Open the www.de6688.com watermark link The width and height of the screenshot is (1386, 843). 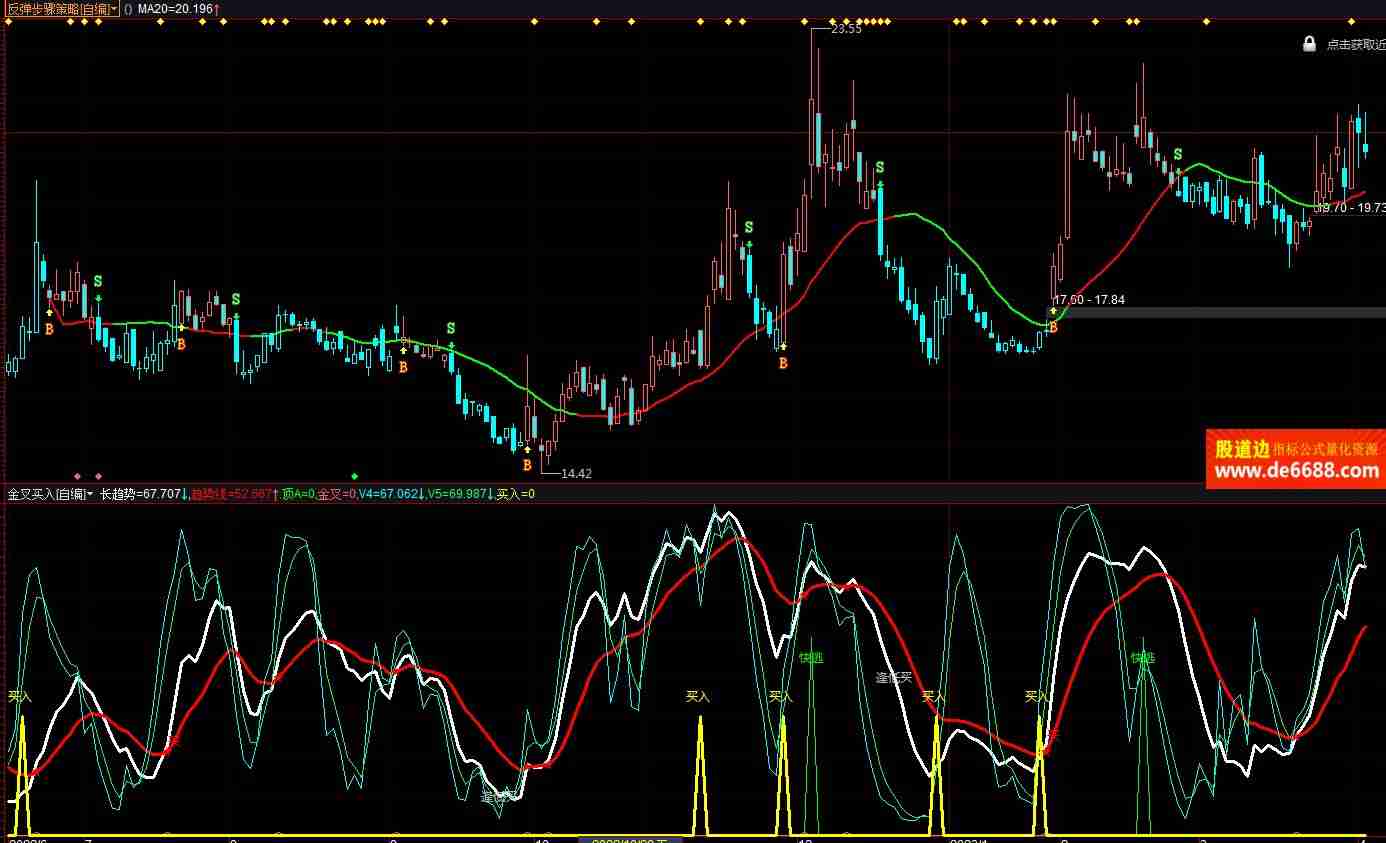coord(1296,472)
